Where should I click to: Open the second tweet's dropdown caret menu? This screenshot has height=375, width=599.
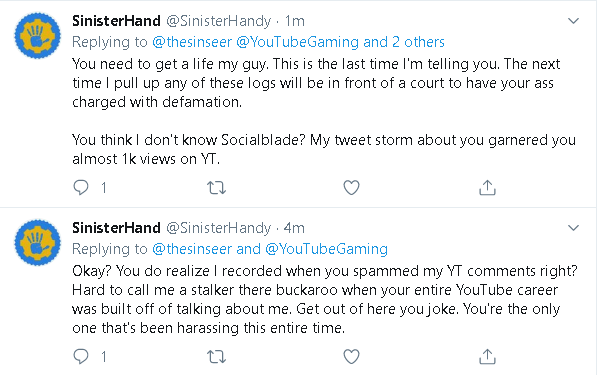pyautogui.click(x=573, y=228)
